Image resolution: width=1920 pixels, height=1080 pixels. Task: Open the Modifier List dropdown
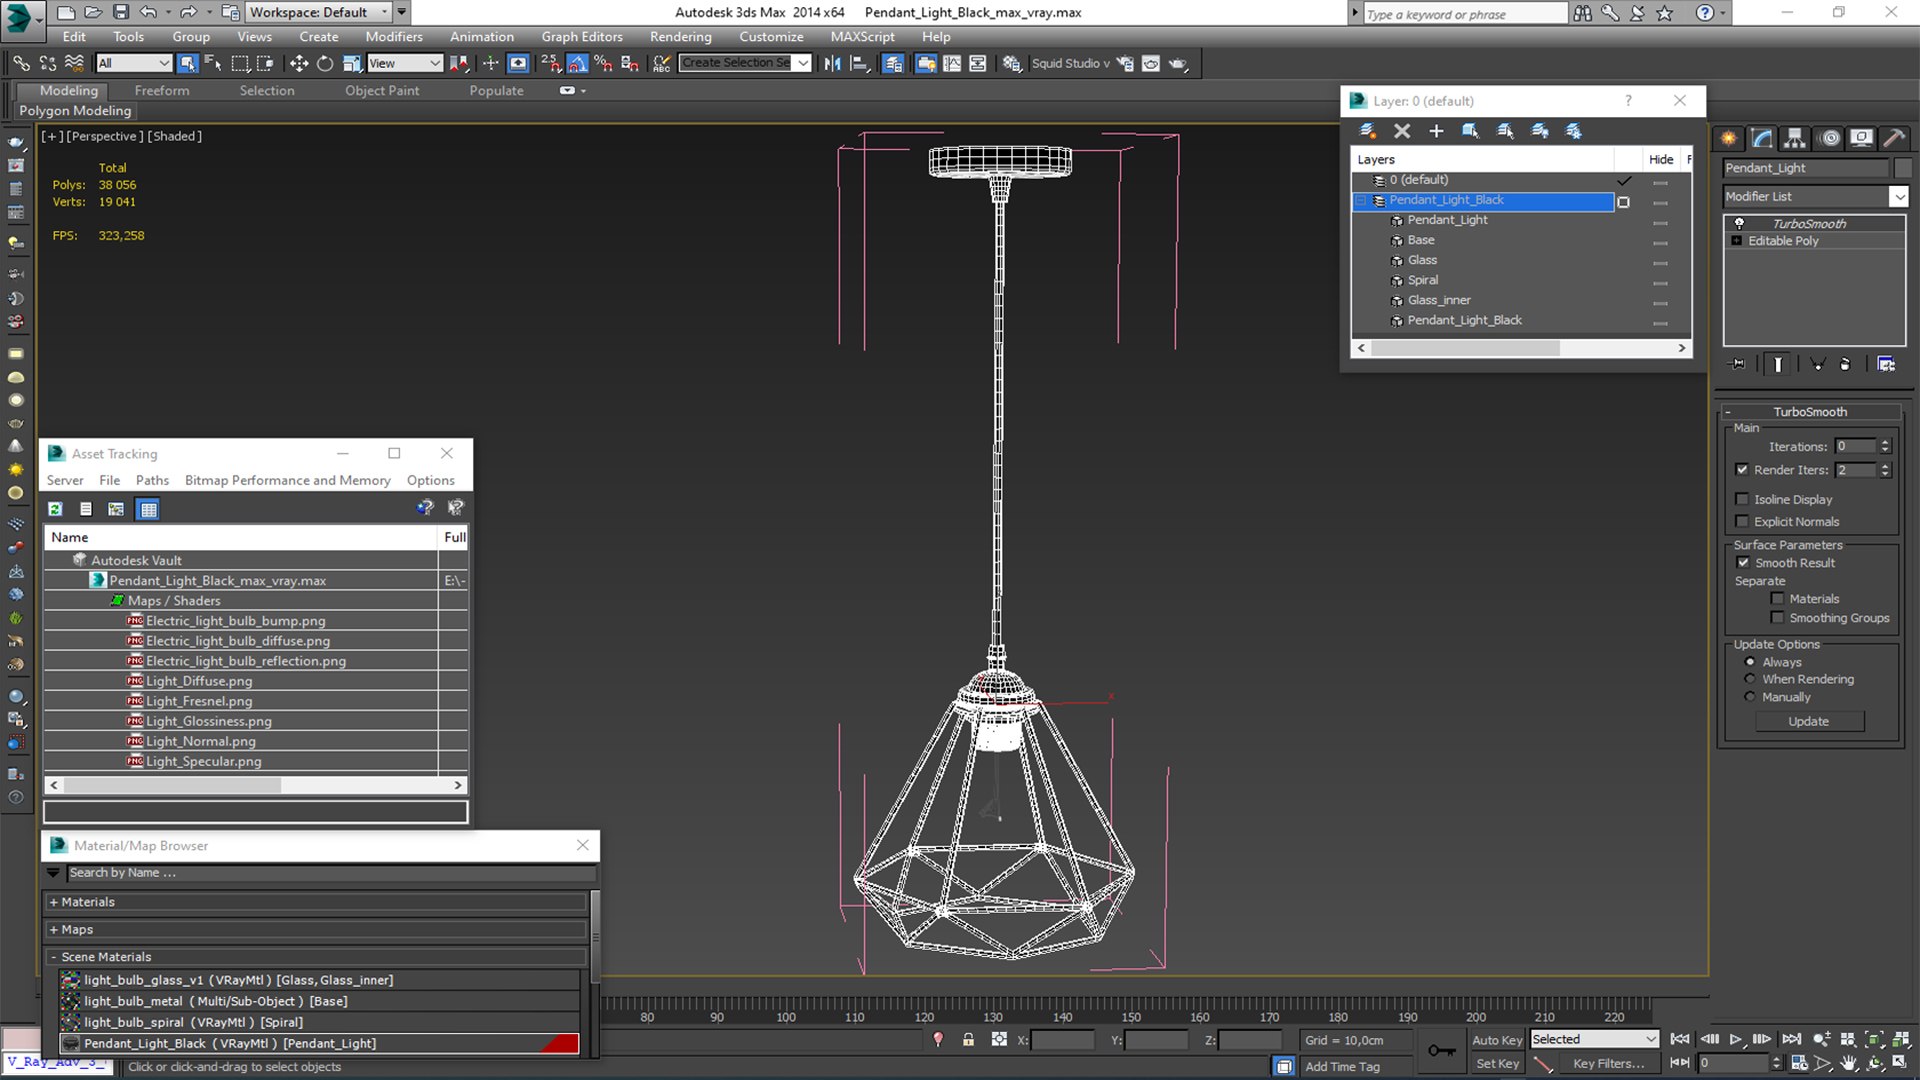[x=1899, y=197]
